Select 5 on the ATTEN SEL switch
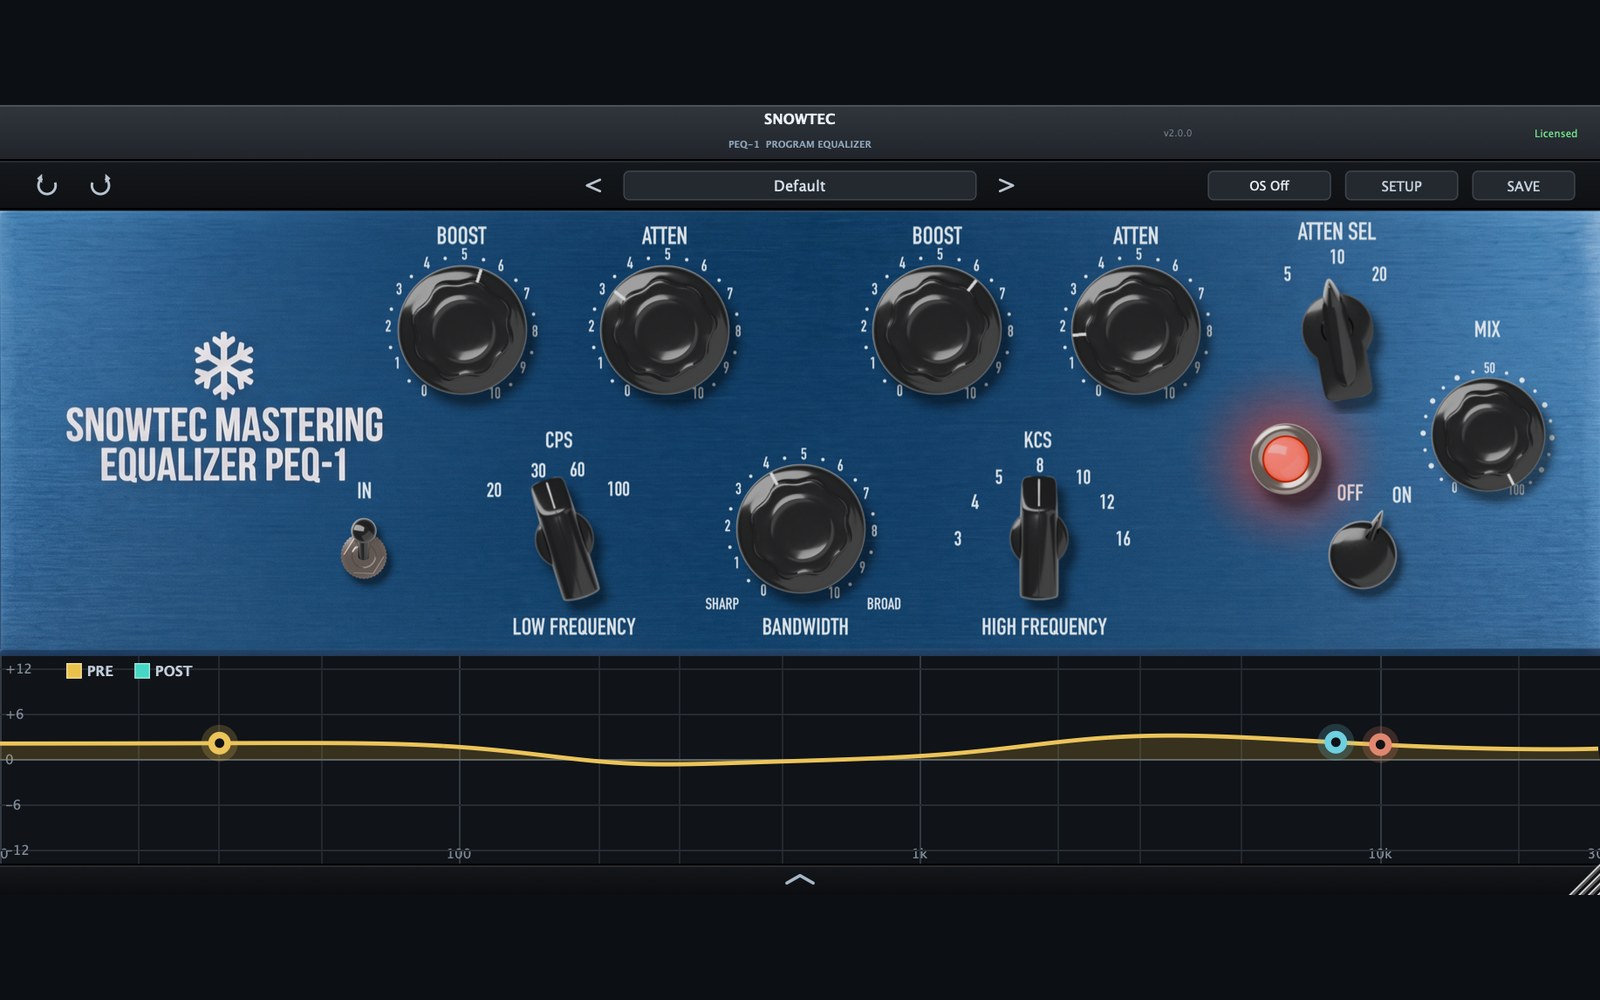This screenshot has height=1000, width=1600. pos(1287,274)
